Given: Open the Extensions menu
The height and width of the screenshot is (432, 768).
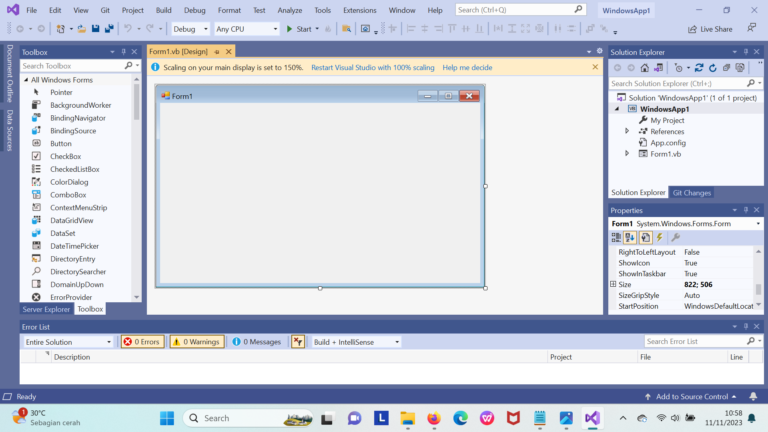Looking at the screenshot, I should [x=360, y=10].
